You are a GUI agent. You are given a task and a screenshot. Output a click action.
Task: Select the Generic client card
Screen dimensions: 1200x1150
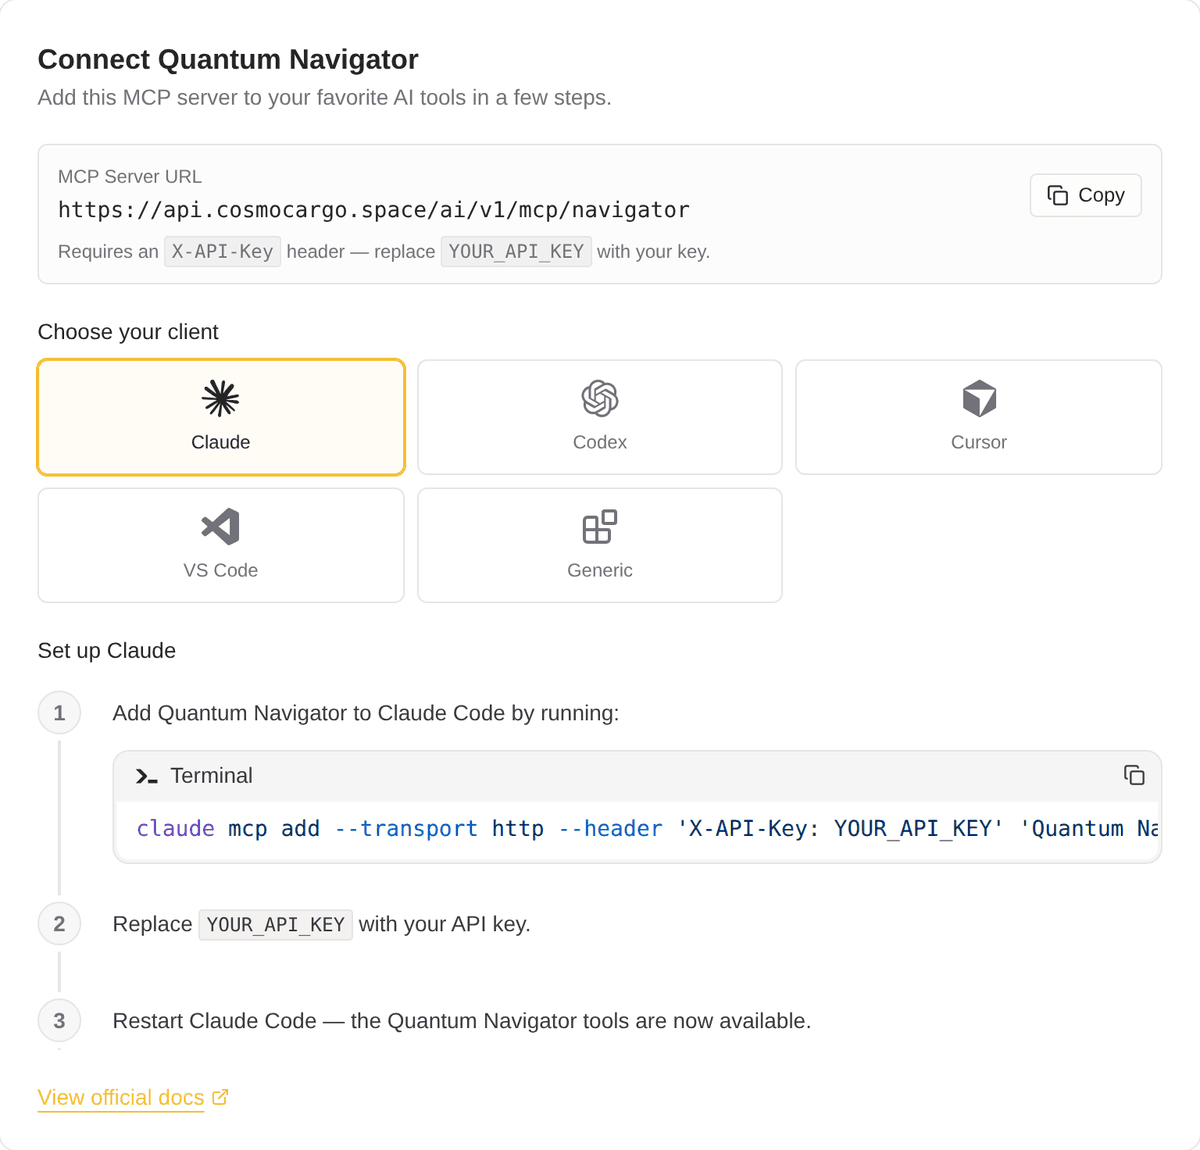(x=600, y=545)
